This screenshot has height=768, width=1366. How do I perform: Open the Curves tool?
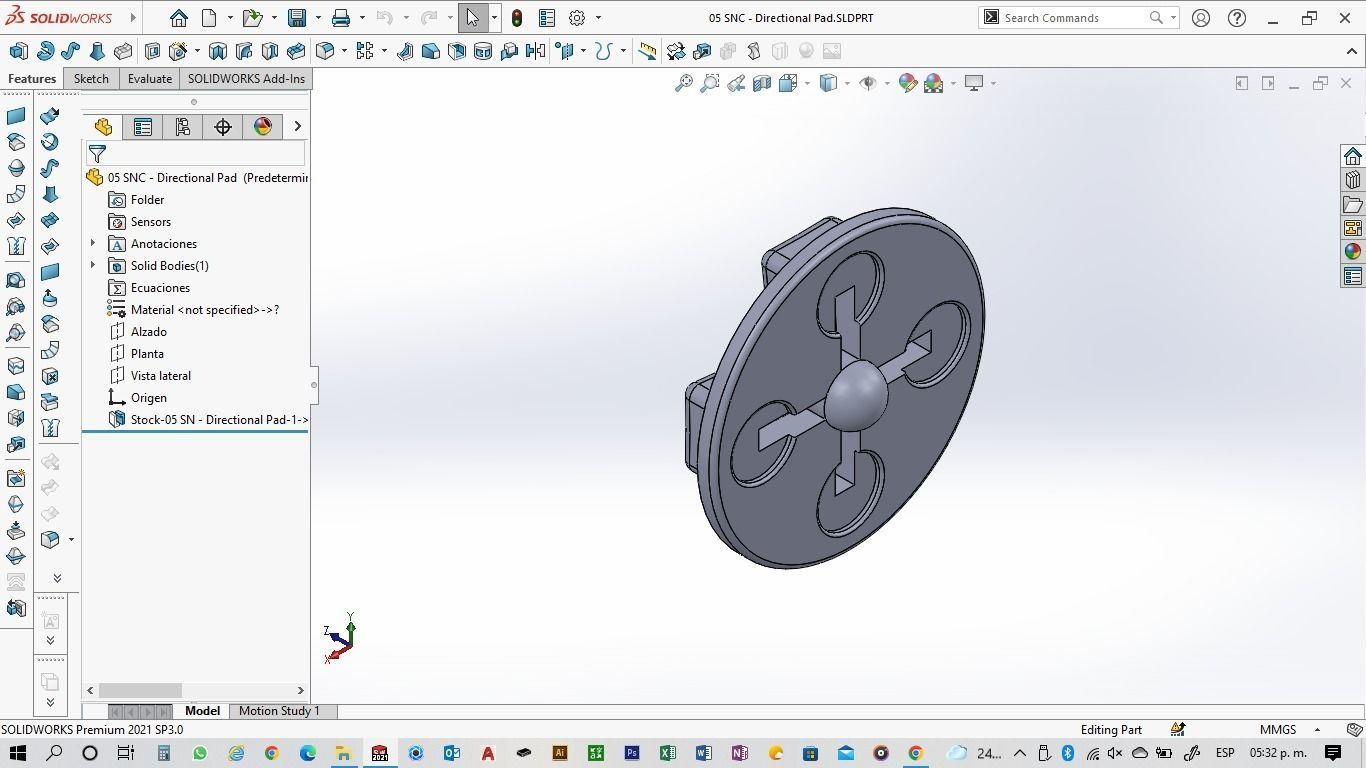pyautogui.click(x=603, y=51)
